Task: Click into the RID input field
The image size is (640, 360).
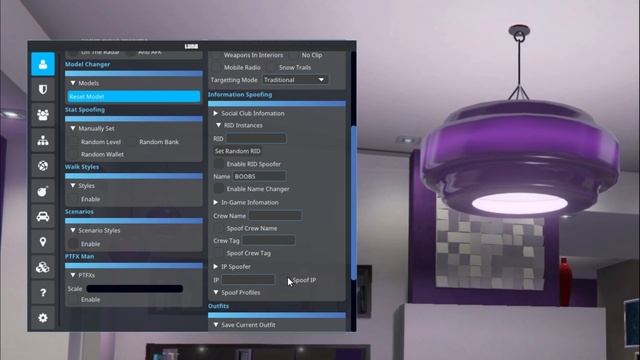Action: coord(256,138)
